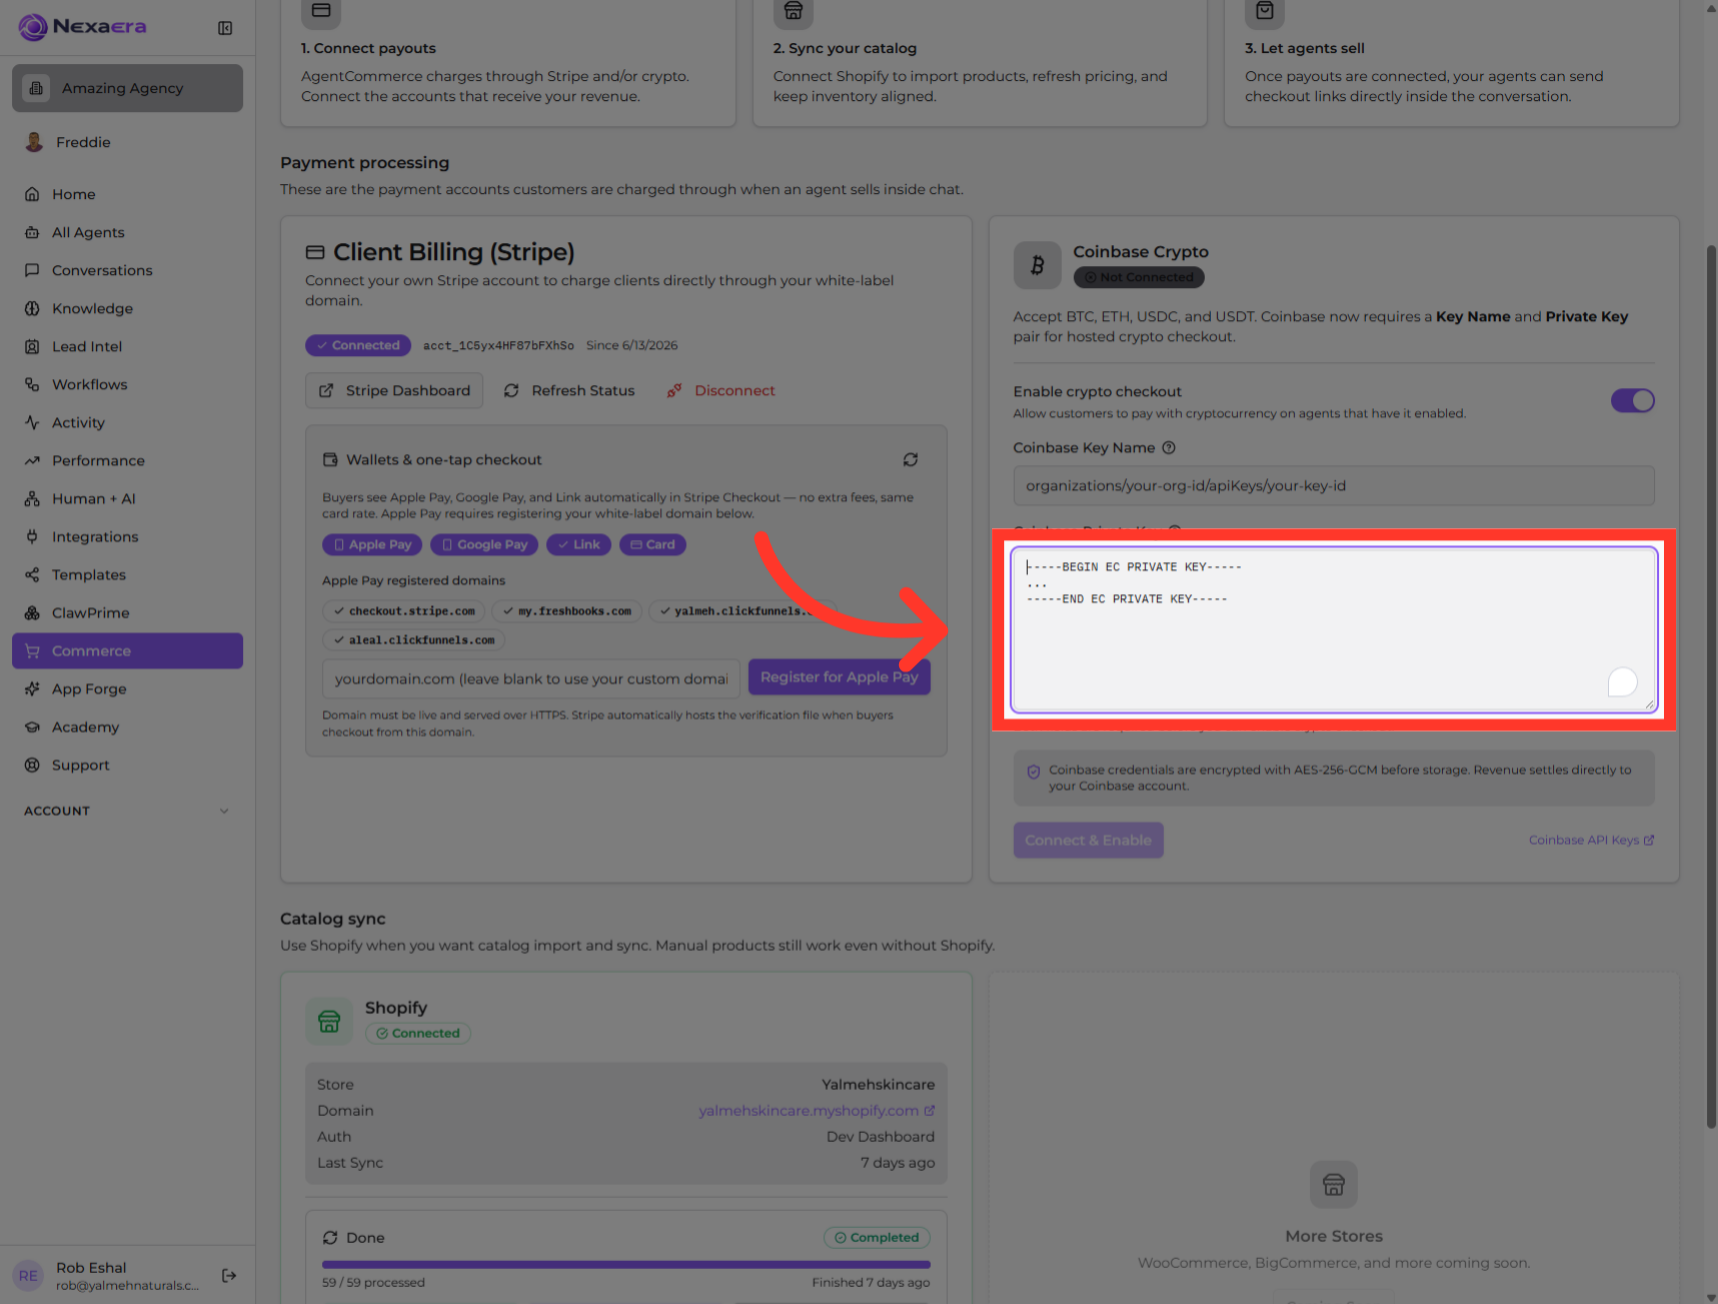Click Register for Apple Pay button
Viewport: 1718px width, 1304px height.
click(x=839, y=677)
